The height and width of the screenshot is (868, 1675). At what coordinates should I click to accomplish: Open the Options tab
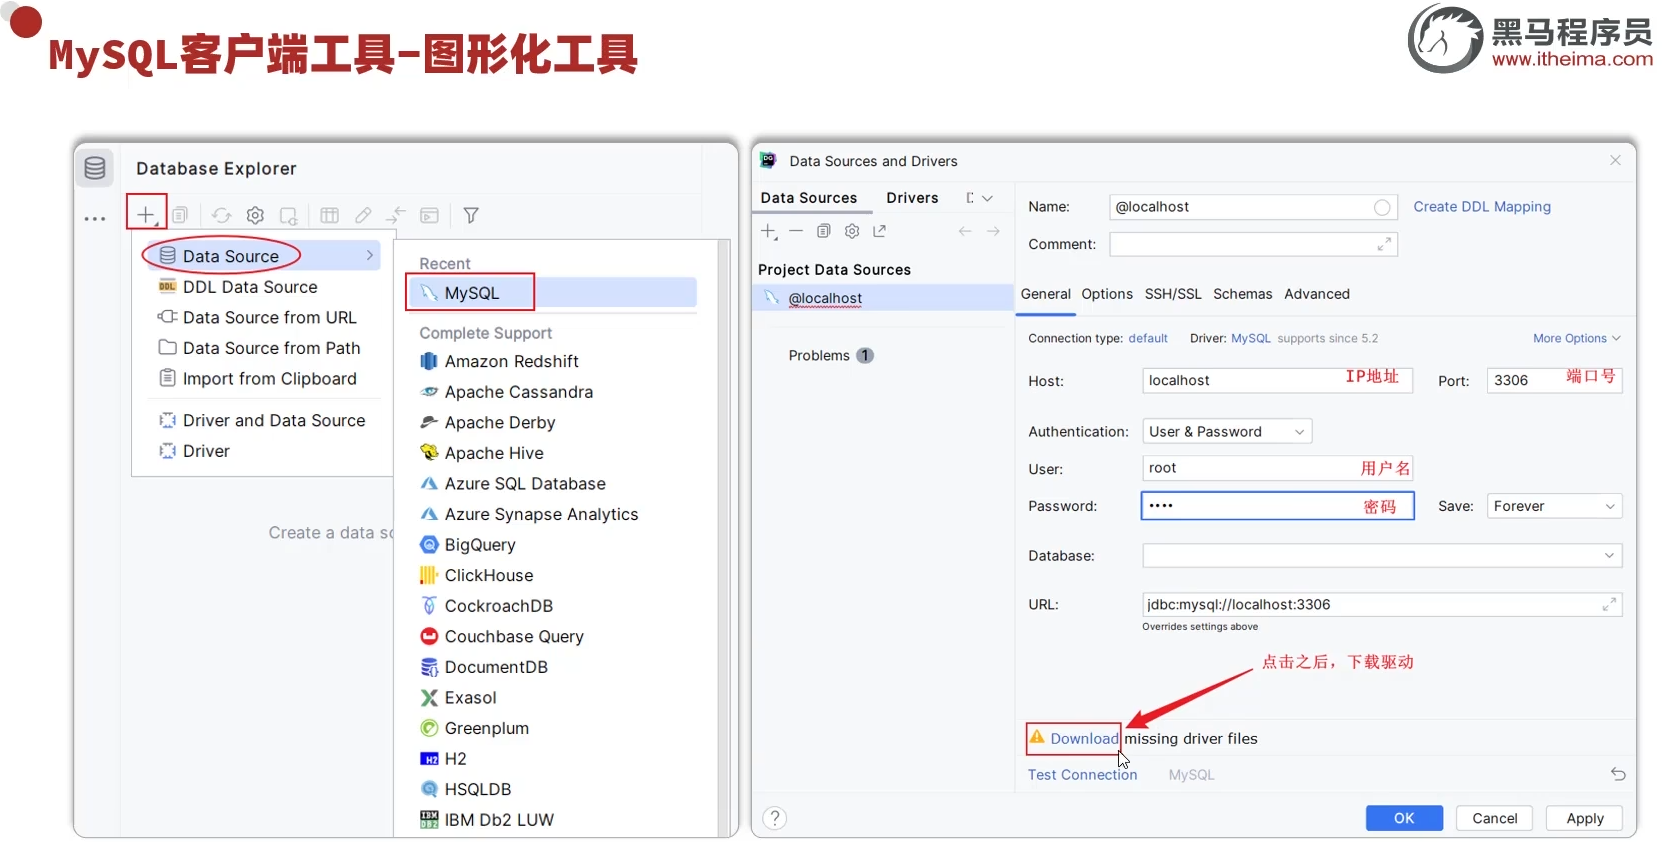tap(1107, 294)
